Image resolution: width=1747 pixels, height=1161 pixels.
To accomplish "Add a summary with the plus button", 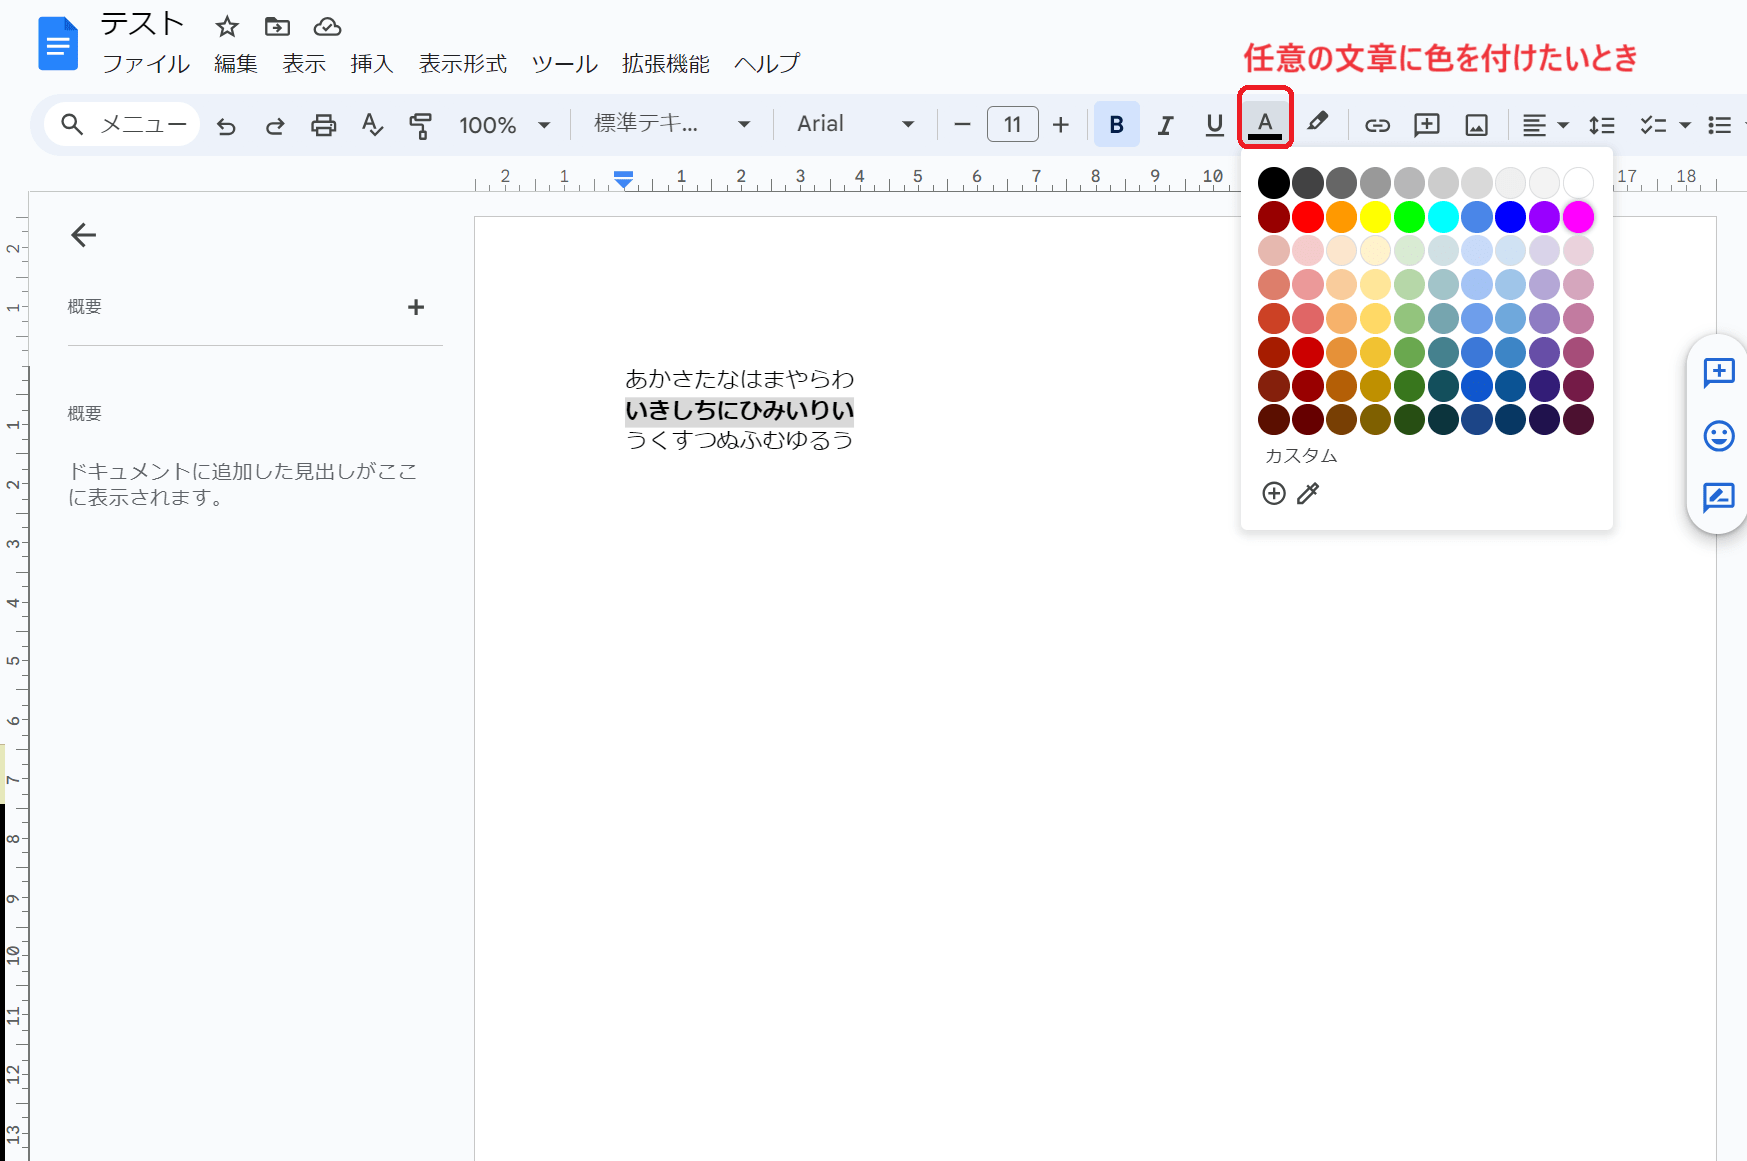I will [416, 307].
